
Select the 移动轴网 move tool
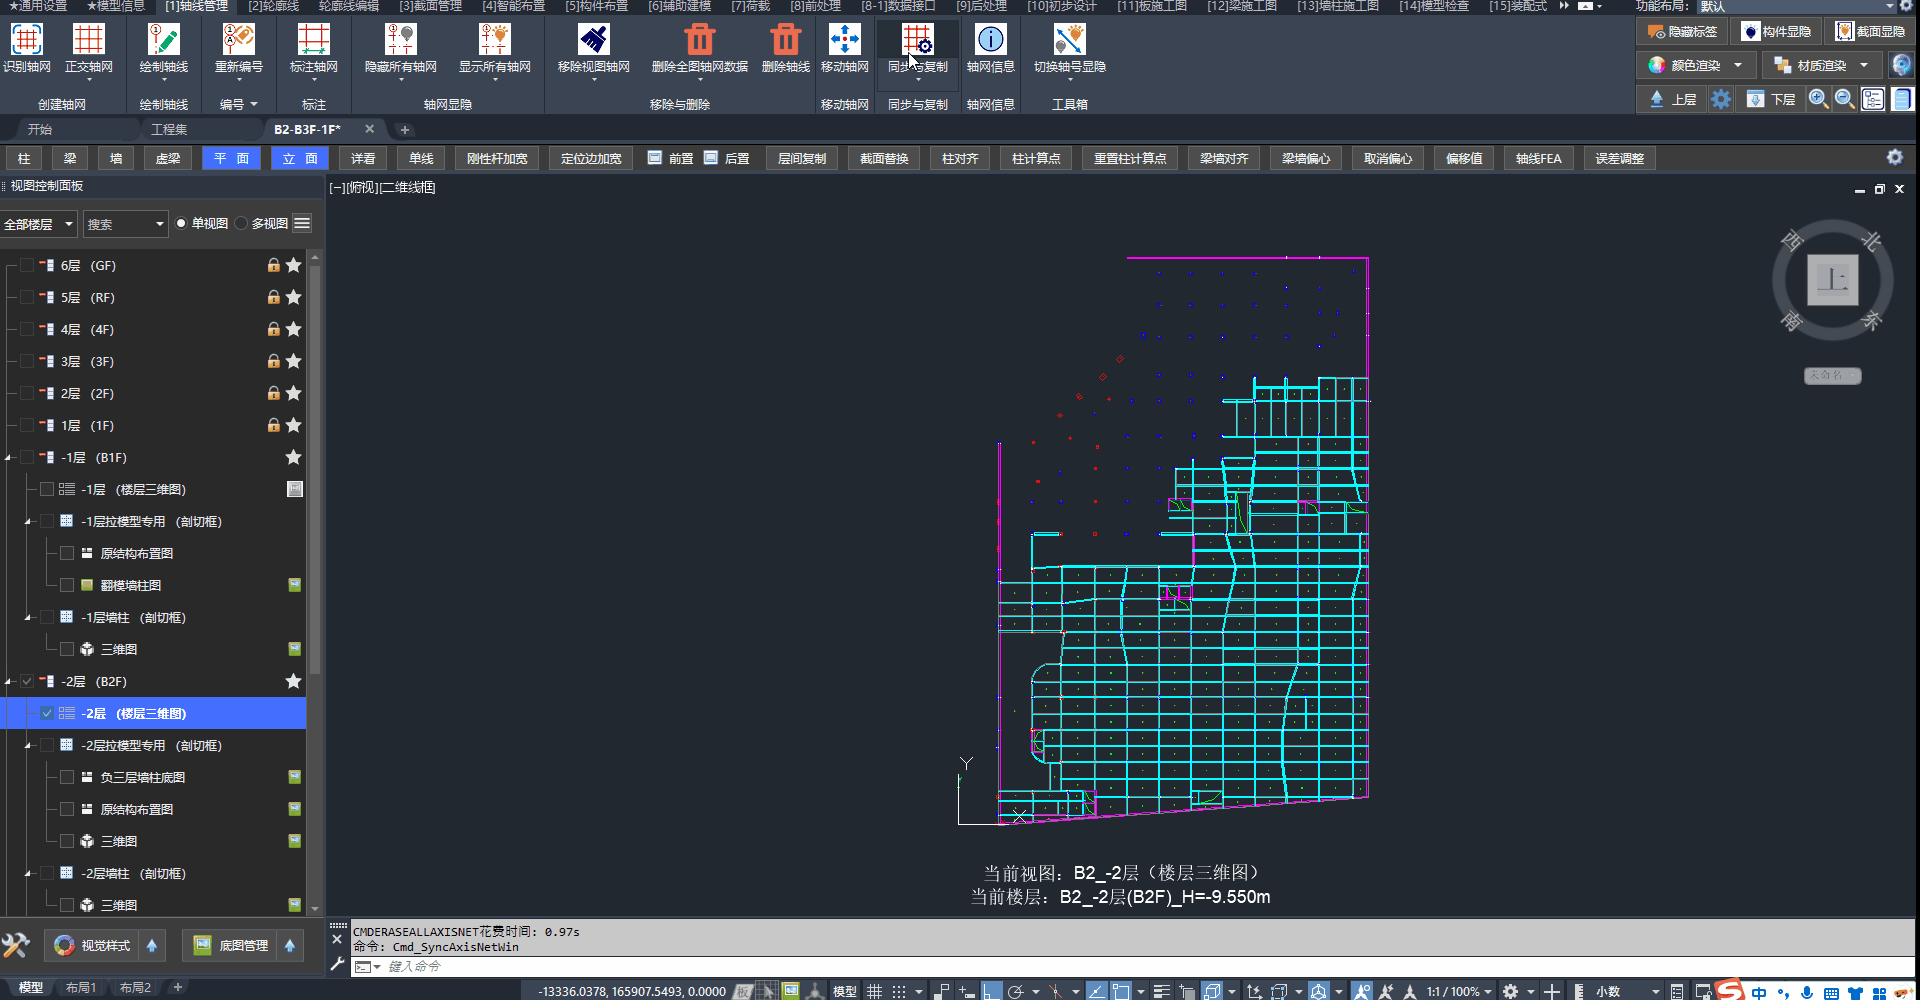pos(844,40)
